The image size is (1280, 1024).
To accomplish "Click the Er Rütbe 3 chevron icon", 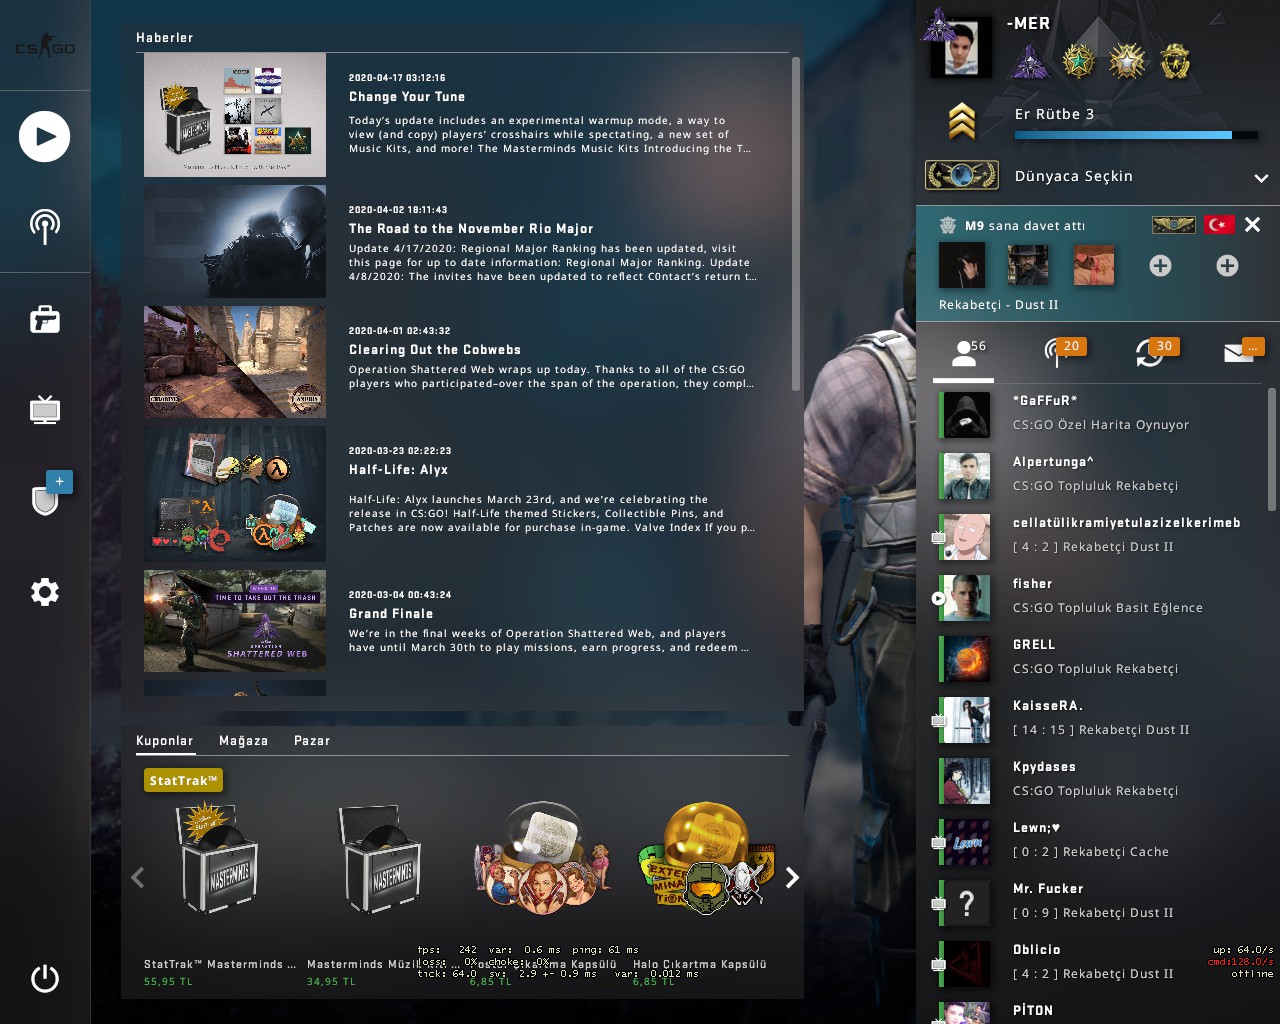I will coord(962,122).
